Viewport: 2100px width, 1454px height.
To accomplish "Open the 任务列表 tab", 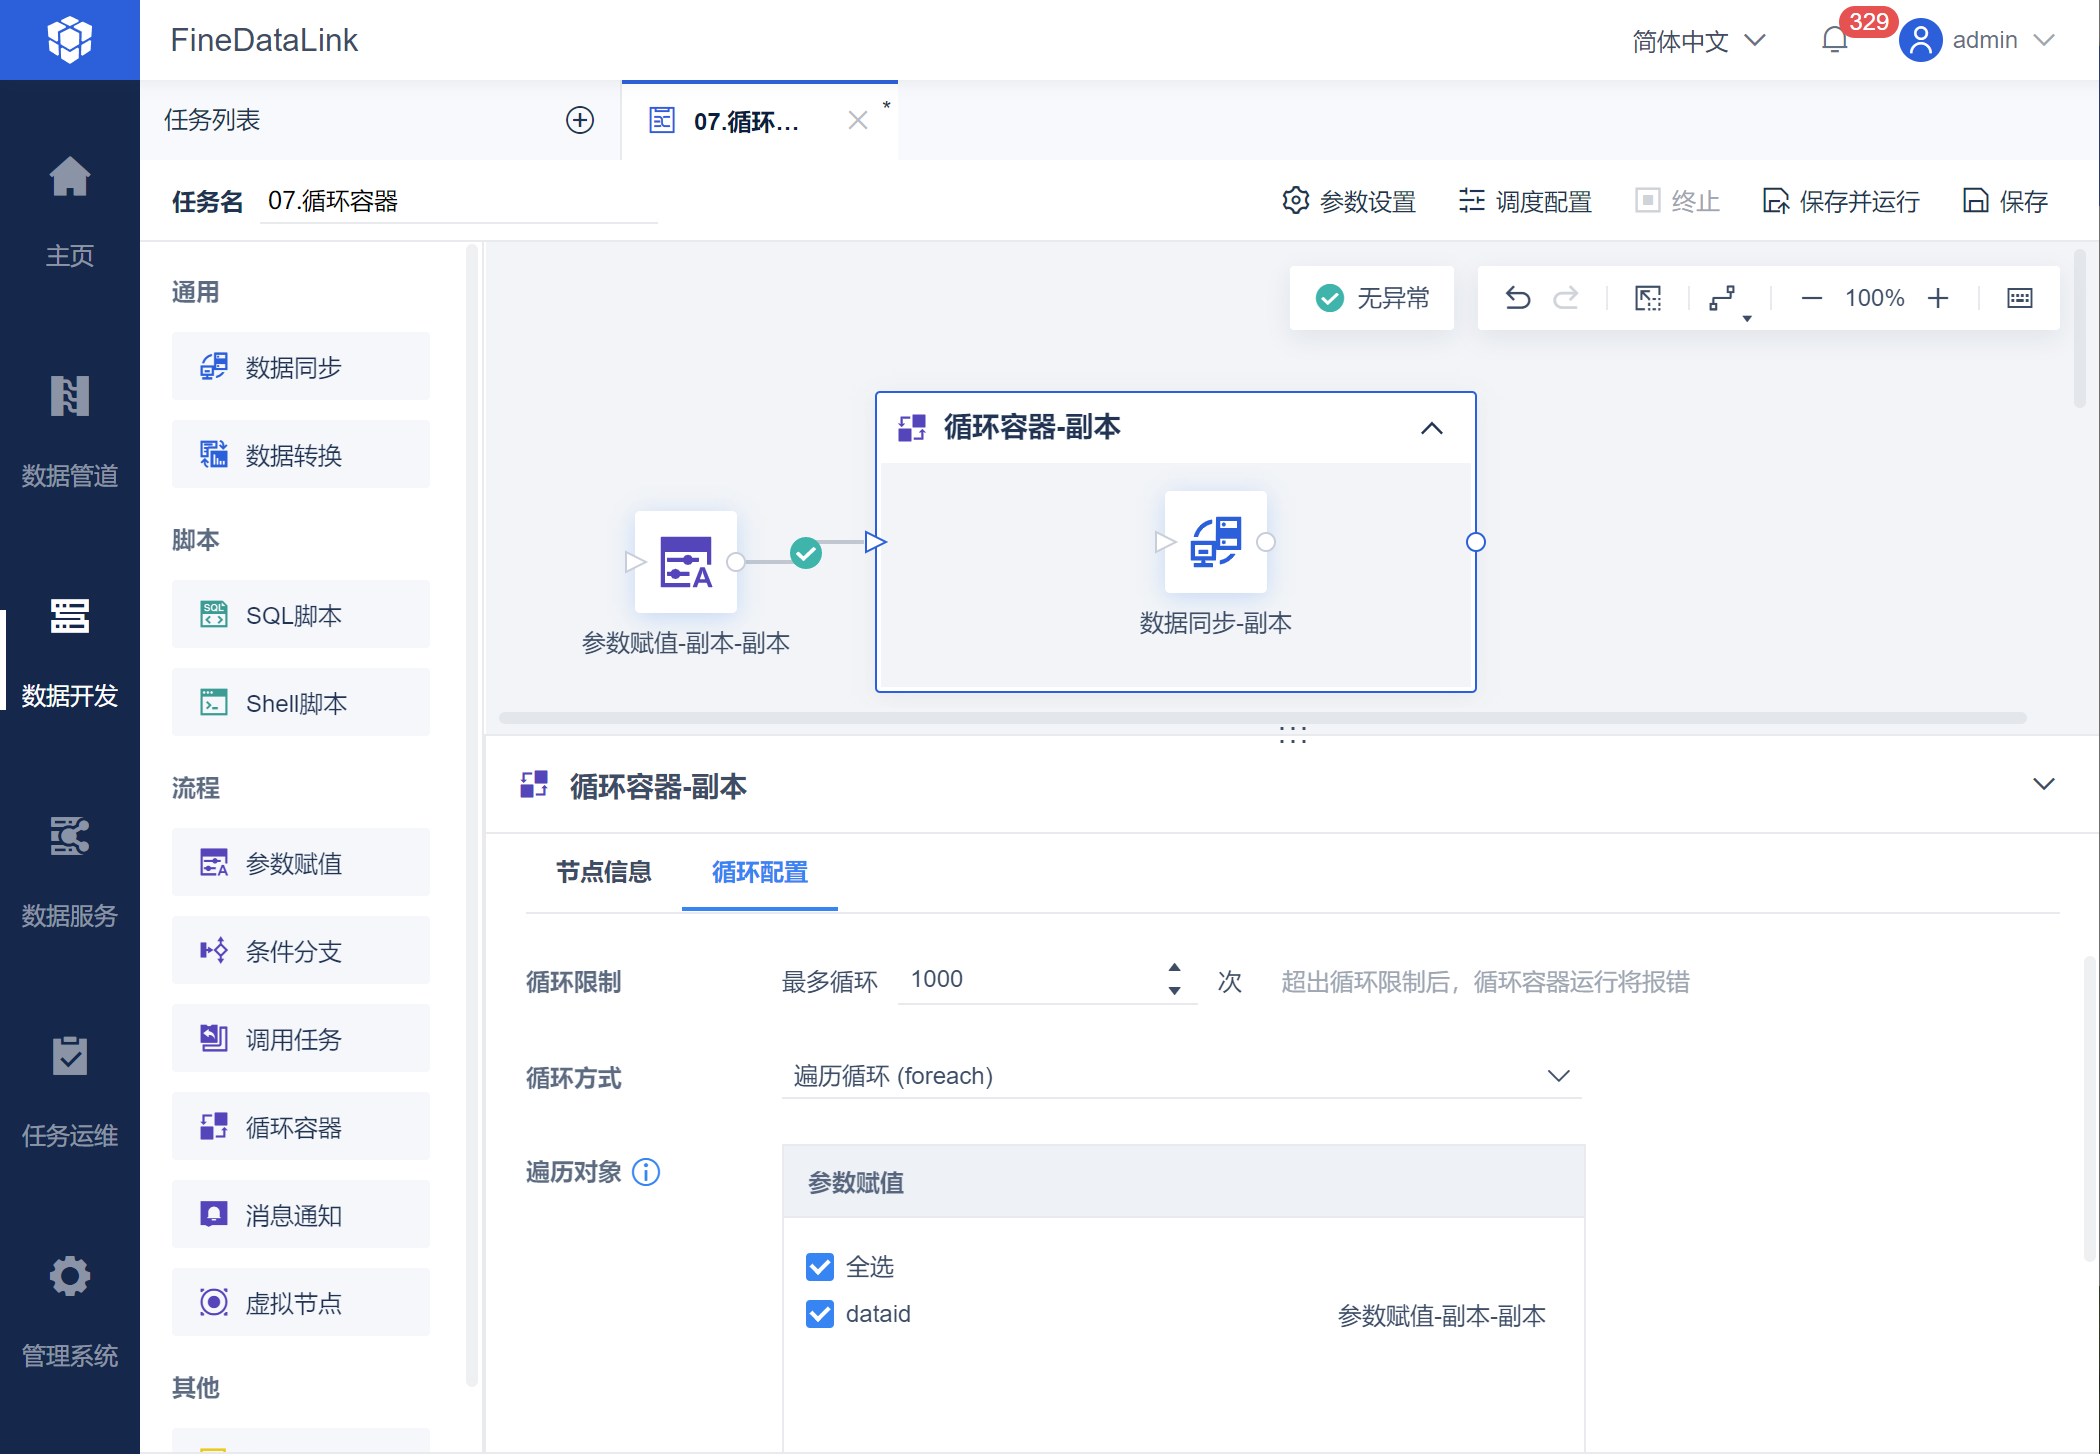I will tap(212, 120).
